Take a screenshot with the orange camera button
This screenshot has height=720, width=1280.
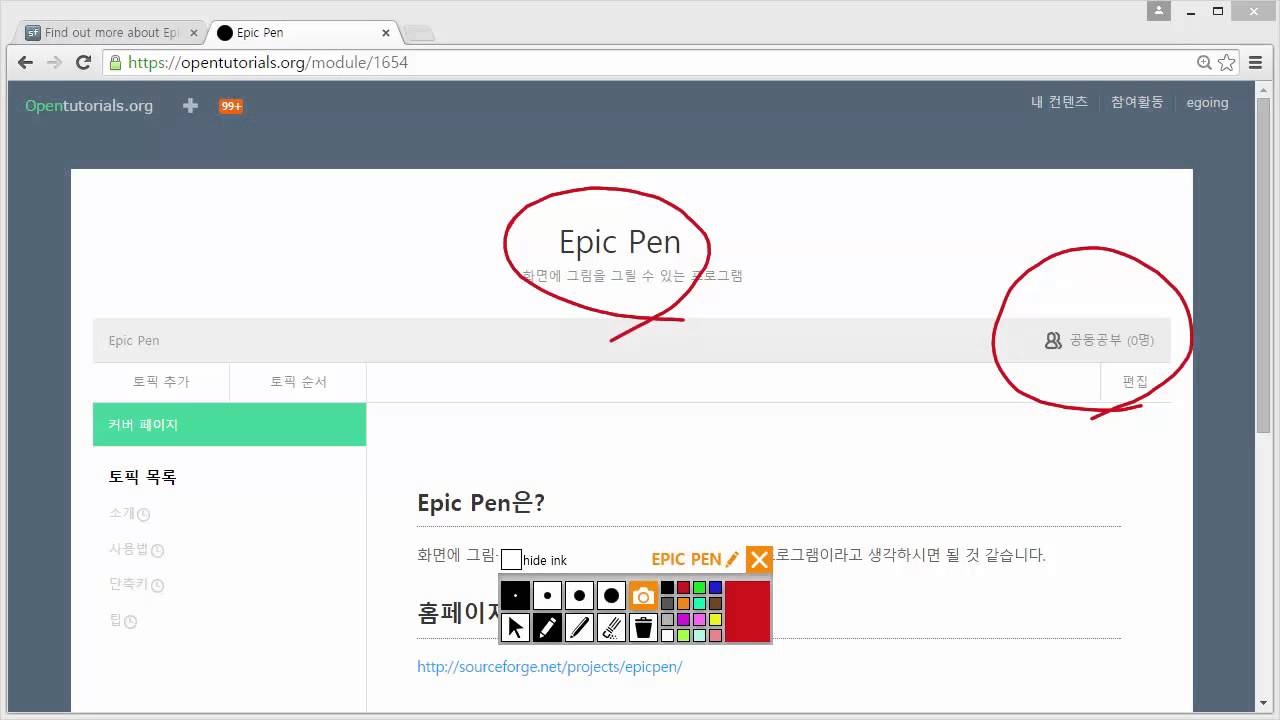[x=643, y=595]
